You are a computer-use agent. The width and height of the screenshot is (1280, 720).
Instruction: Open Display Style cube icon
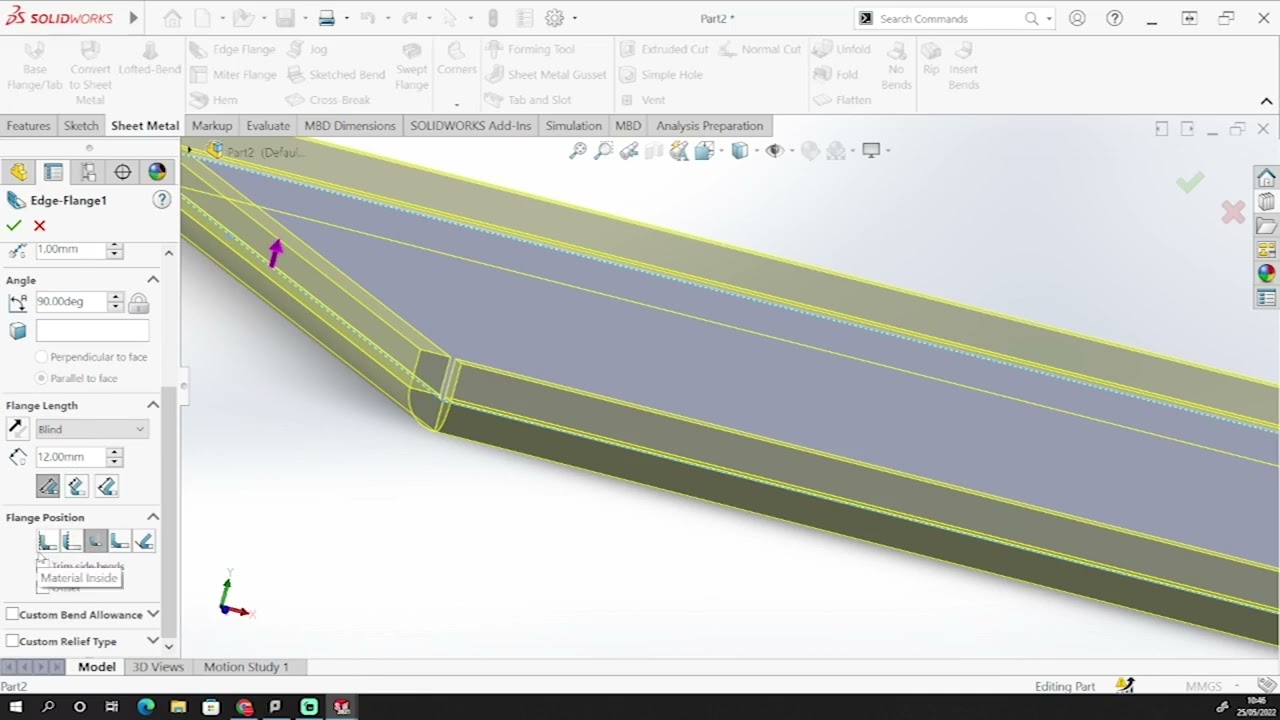[740, 151]
